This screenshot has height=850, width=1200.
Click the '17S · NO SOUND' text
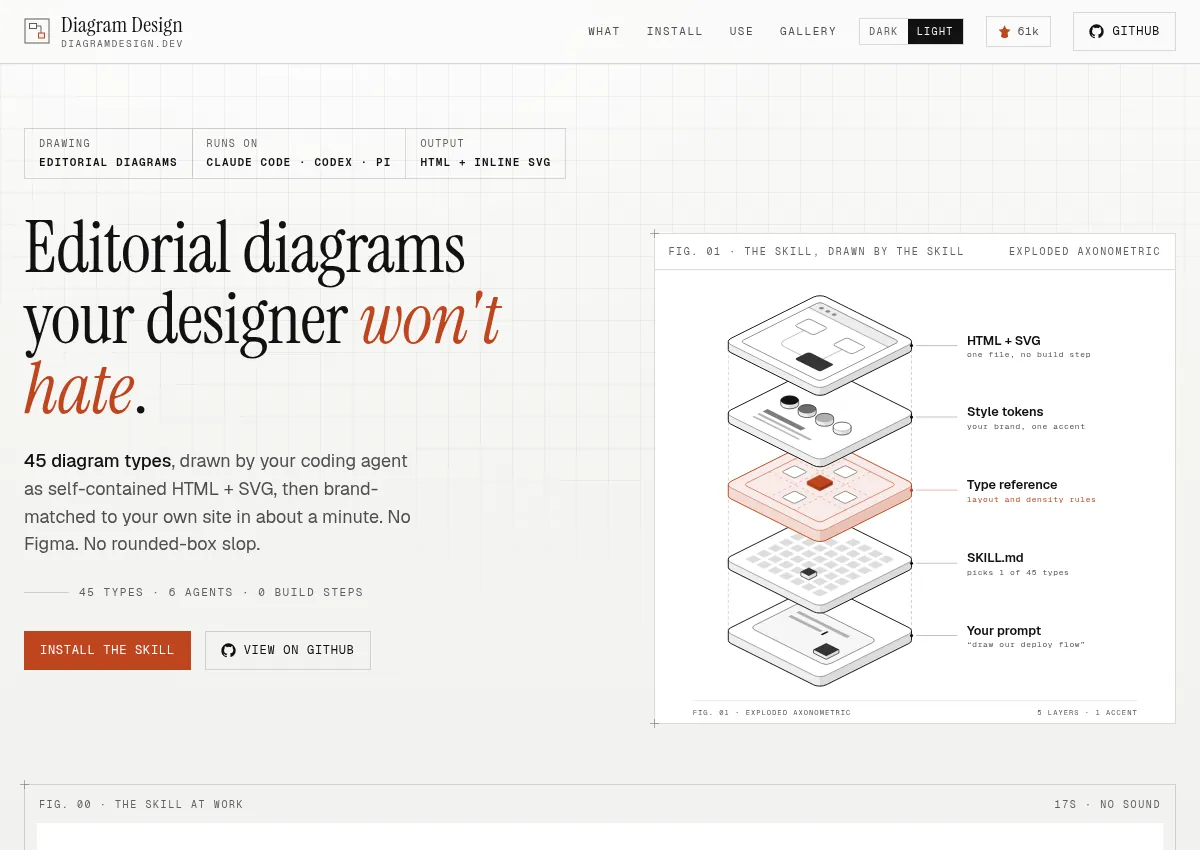coord(1107,804)
